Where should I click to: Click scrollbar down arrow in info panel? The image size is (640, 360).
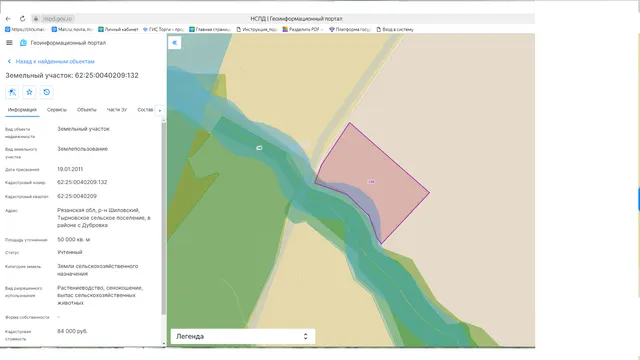coord(164,344)
